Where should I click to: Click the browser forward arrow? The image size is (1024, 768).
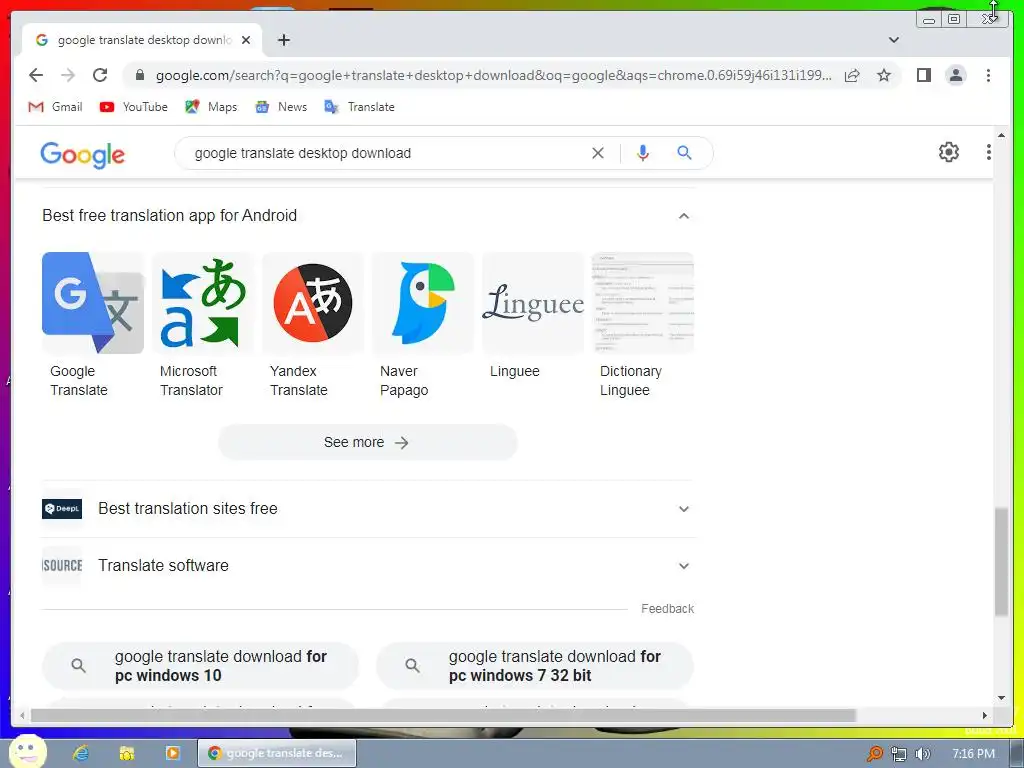point(68,75)
